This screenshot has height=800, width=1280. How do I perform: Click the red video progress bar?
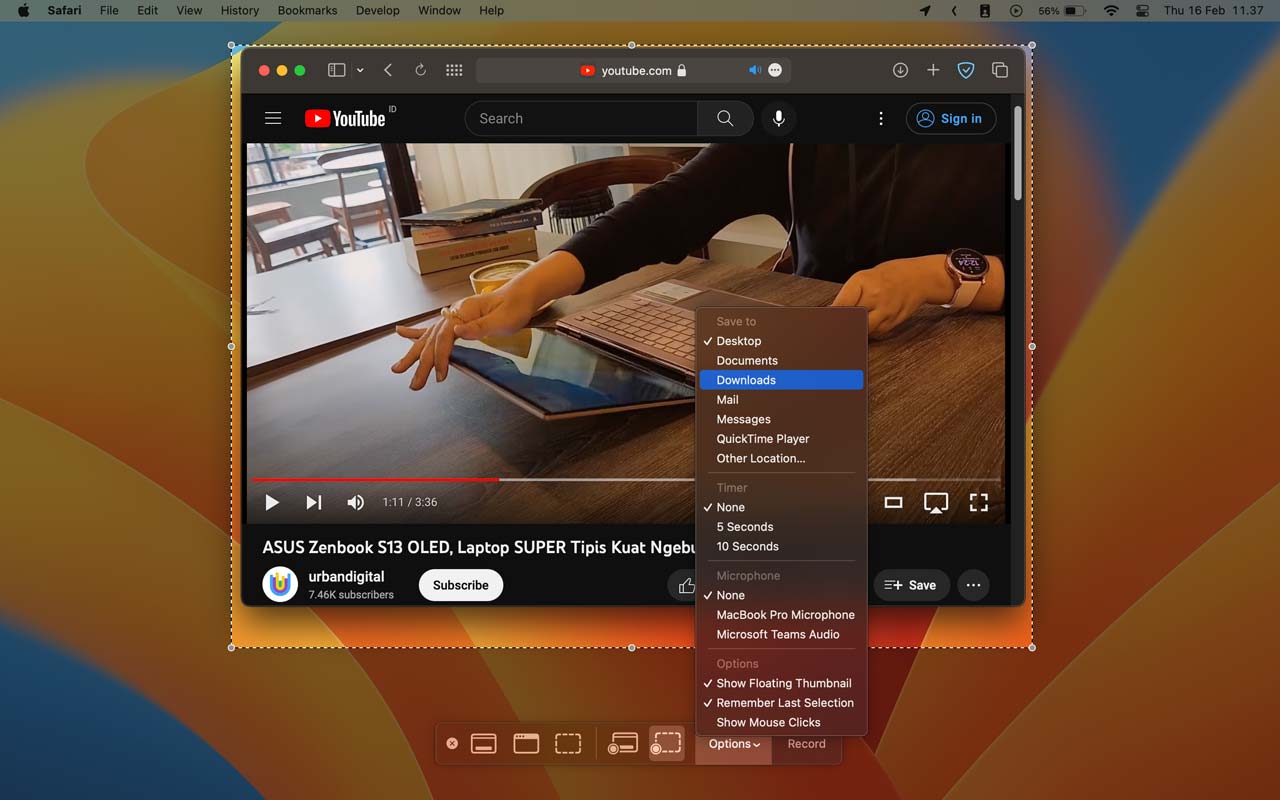375,480
